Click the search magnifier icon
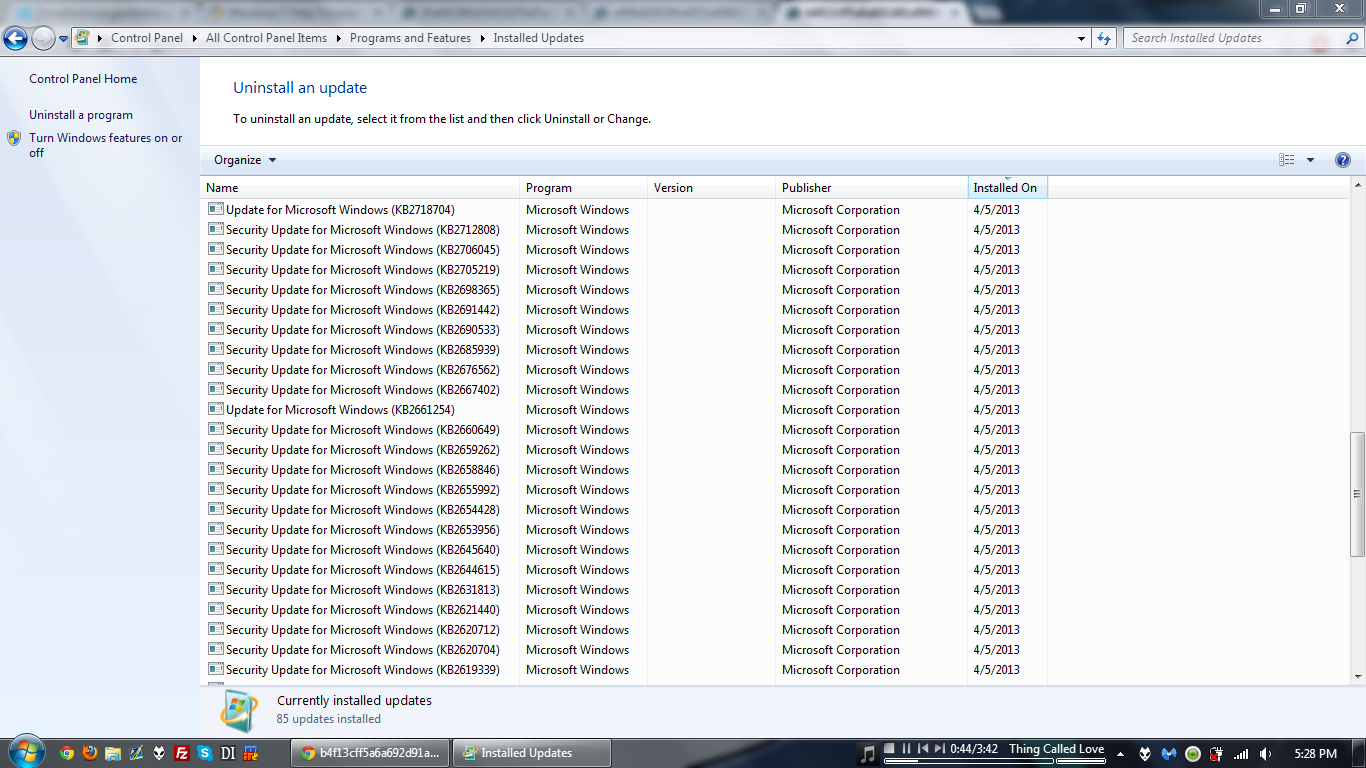Image resolution: width=1366 pixels, height=768 pixels. (x=1350, y=39)
